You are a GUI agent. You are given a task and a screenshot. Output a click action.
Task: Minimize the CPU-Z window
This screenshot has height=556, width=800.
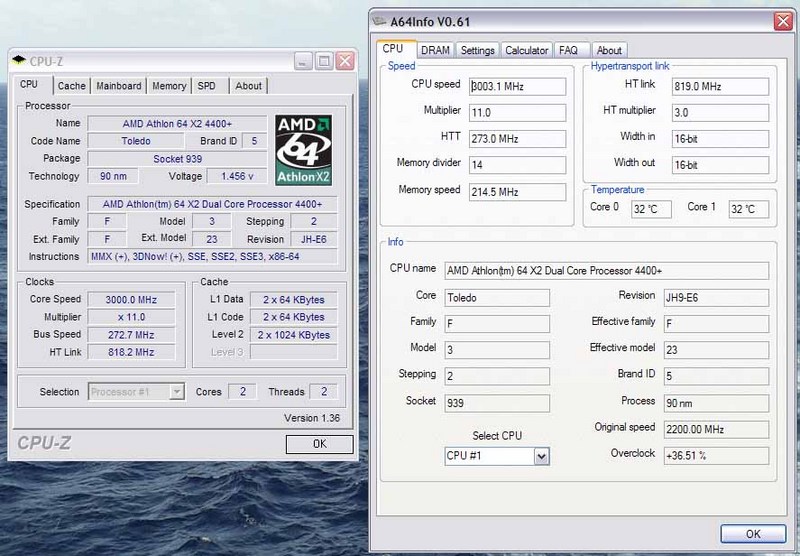tap(303, 61)
